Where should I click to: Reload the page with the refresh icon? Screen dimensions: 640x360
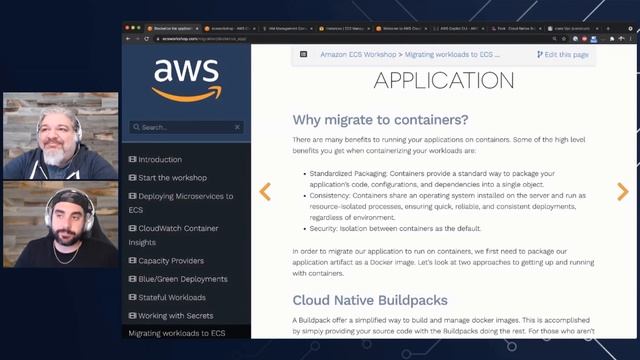(x=147, y=39)
